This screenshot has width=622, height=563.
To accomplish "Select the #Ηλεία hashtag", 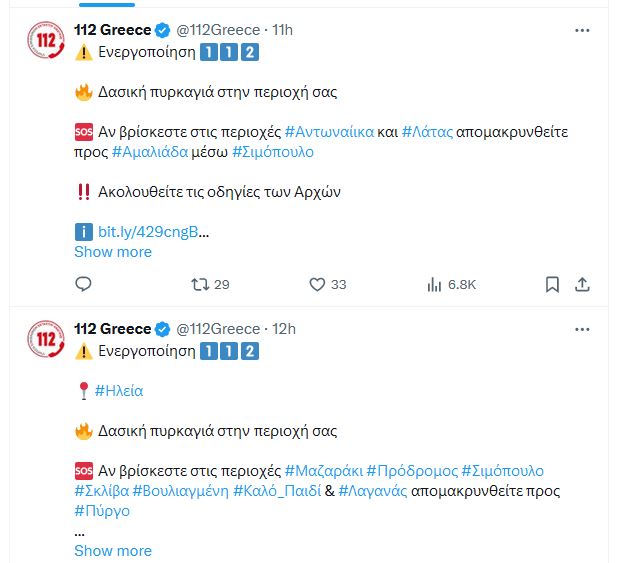I will [119, 391].
